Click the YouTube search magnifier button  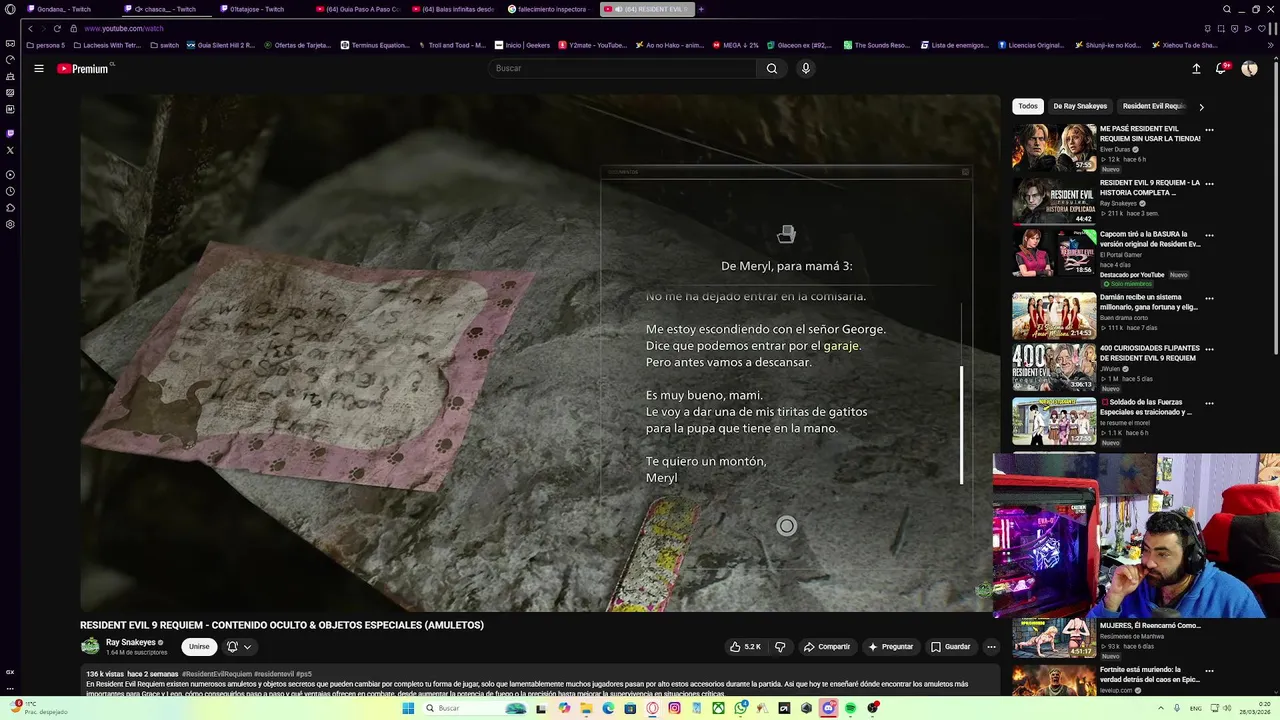tap(771, 68)
